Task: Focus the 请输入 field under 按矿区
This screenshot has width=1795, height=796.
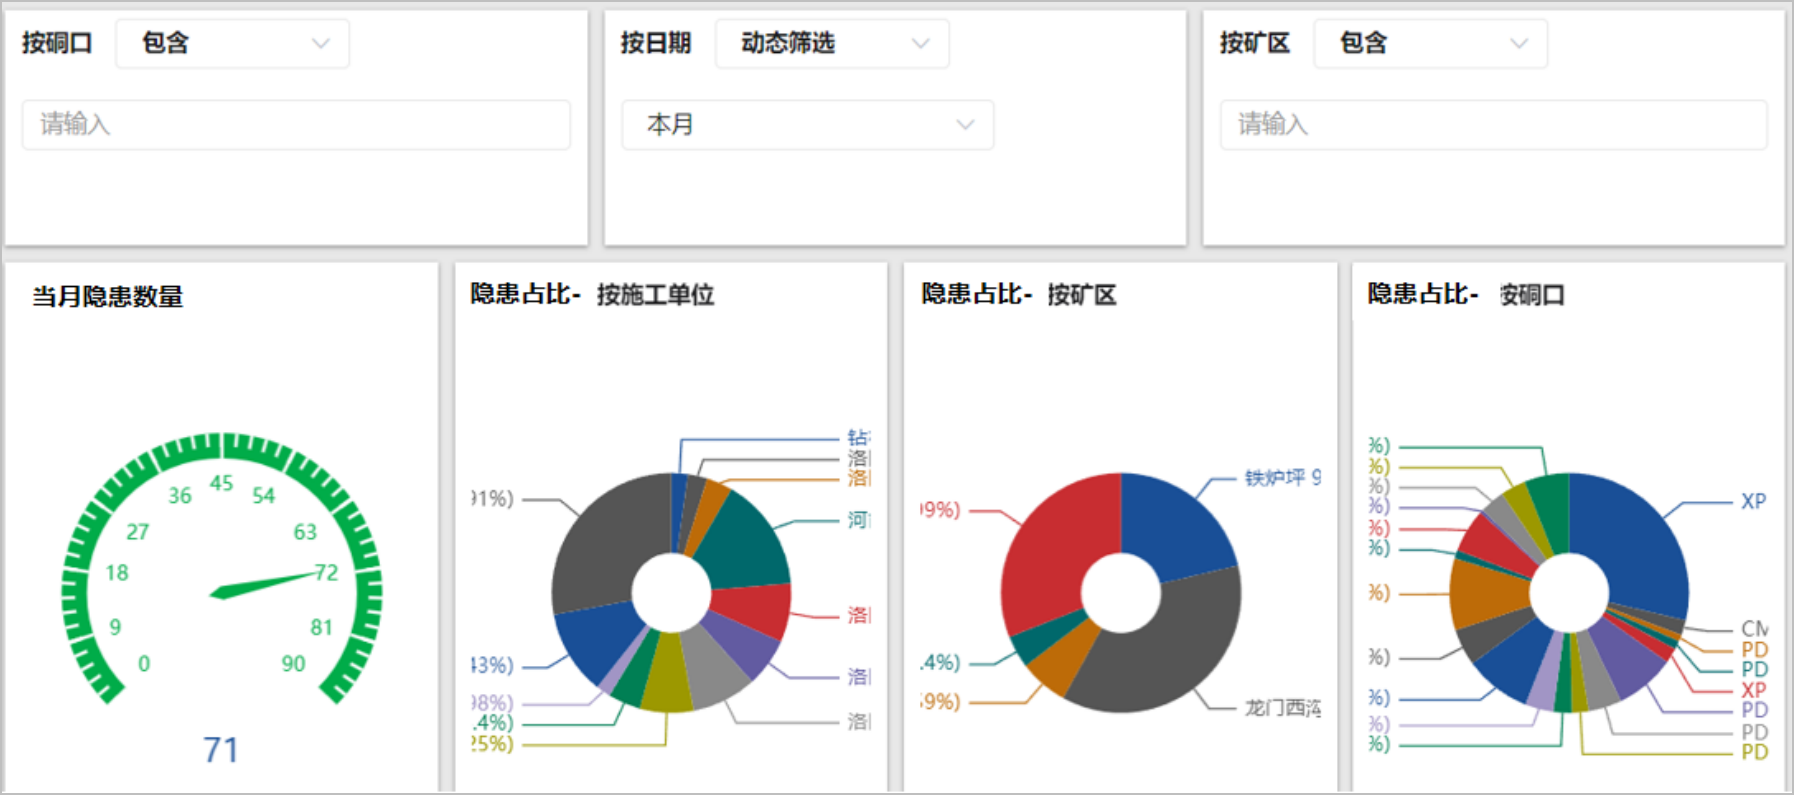Action: point(1493,125)
